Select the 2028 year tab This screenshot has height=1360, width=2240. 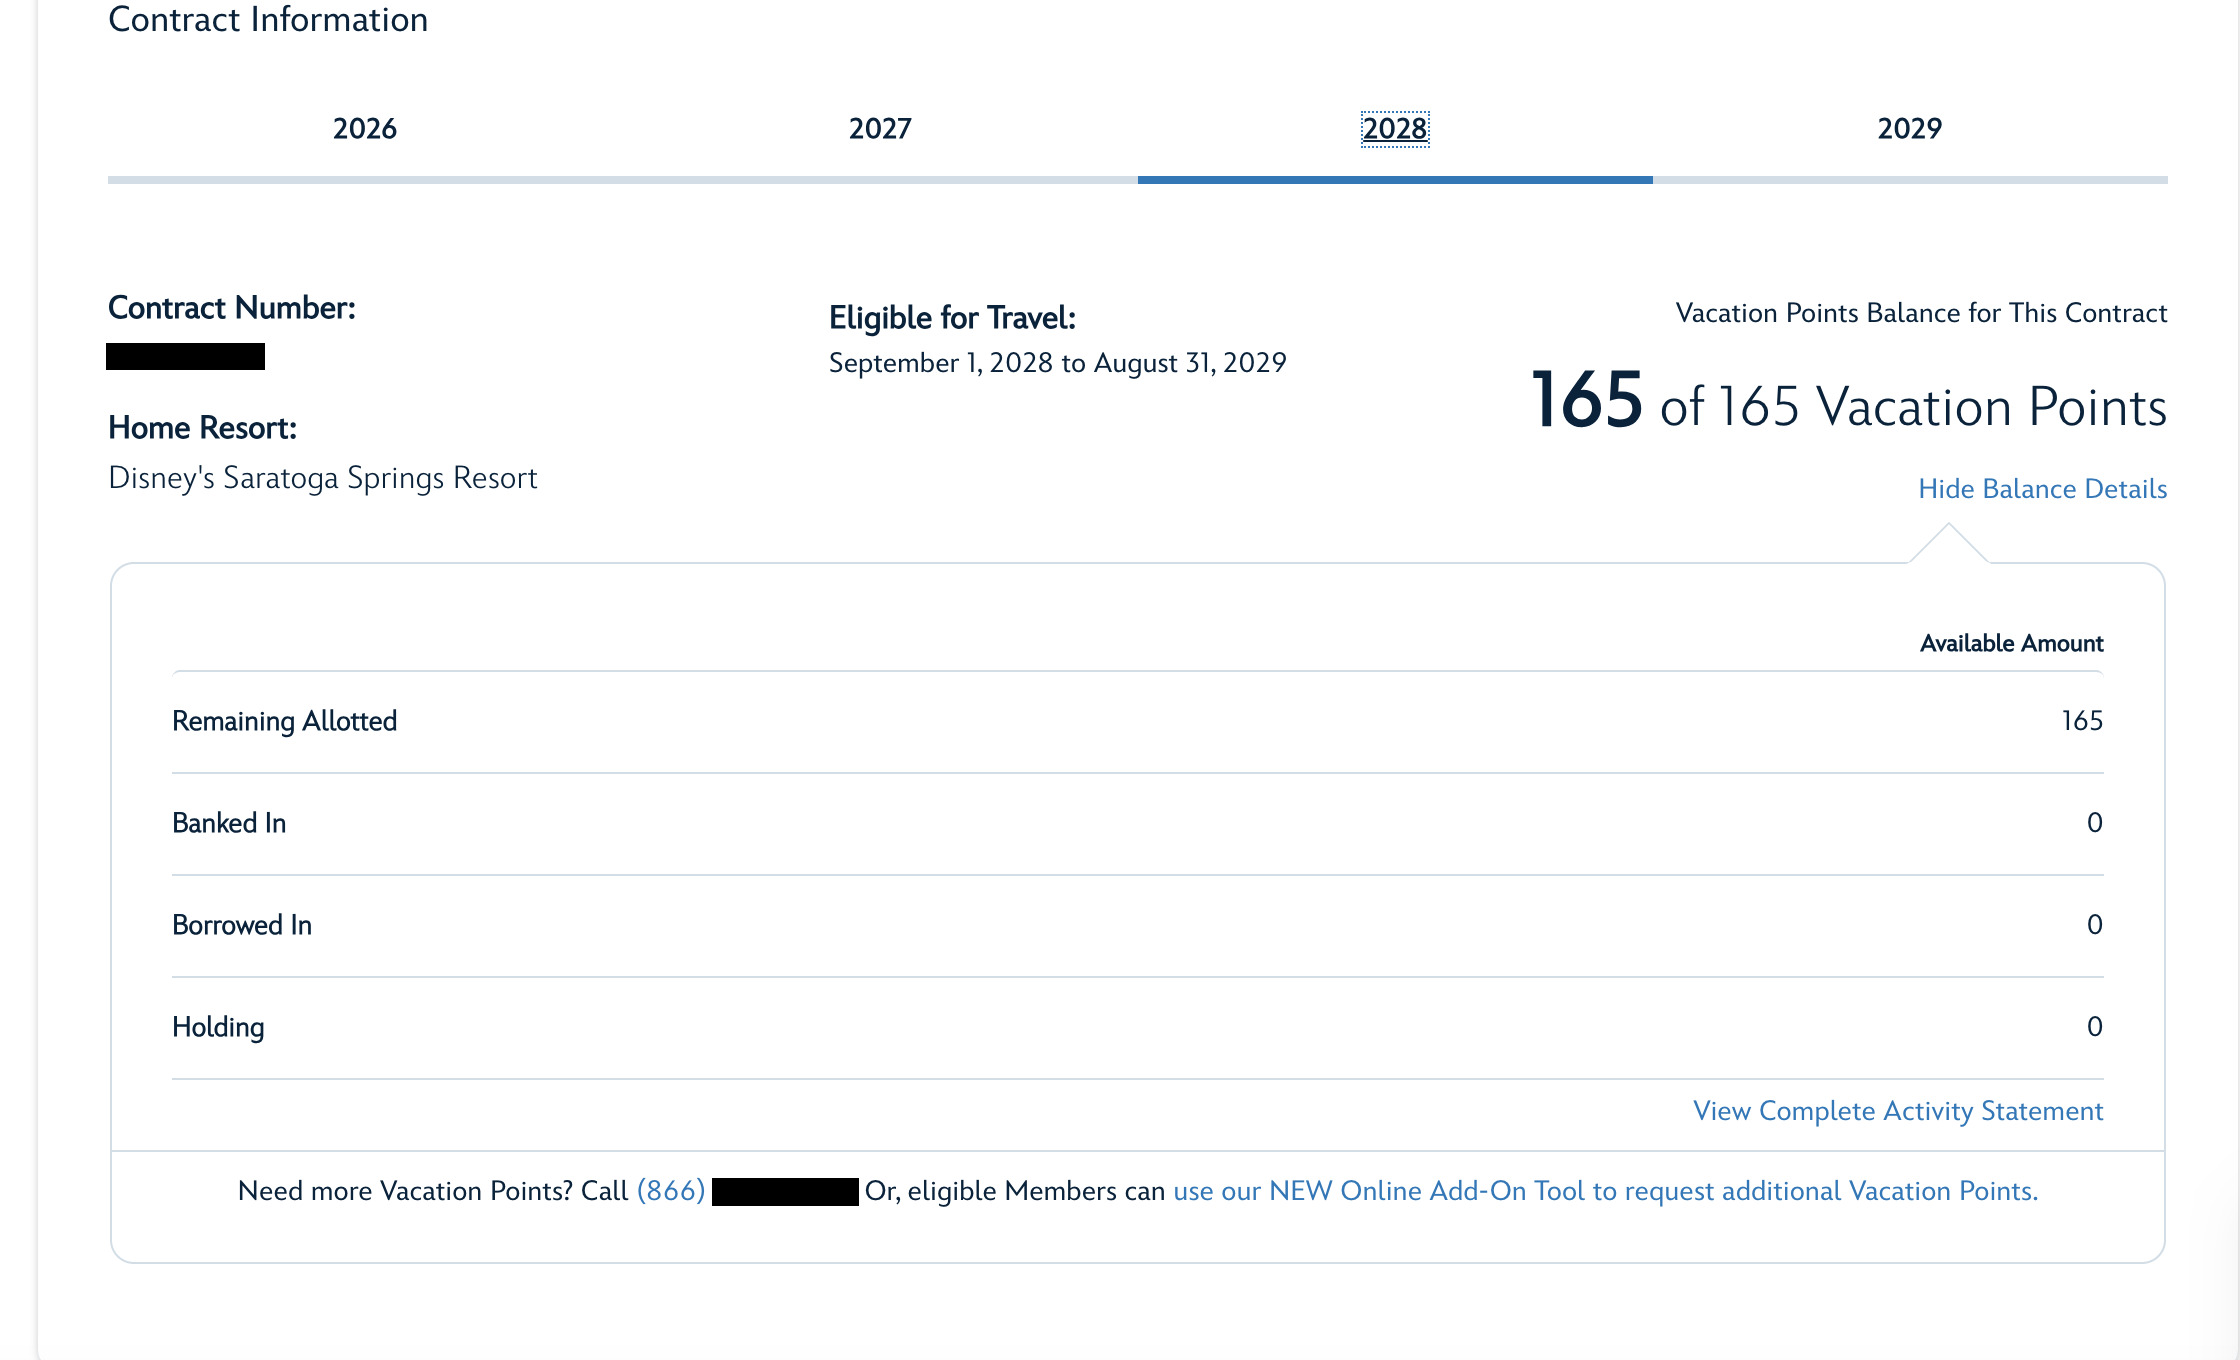[x=1395, y=129]
